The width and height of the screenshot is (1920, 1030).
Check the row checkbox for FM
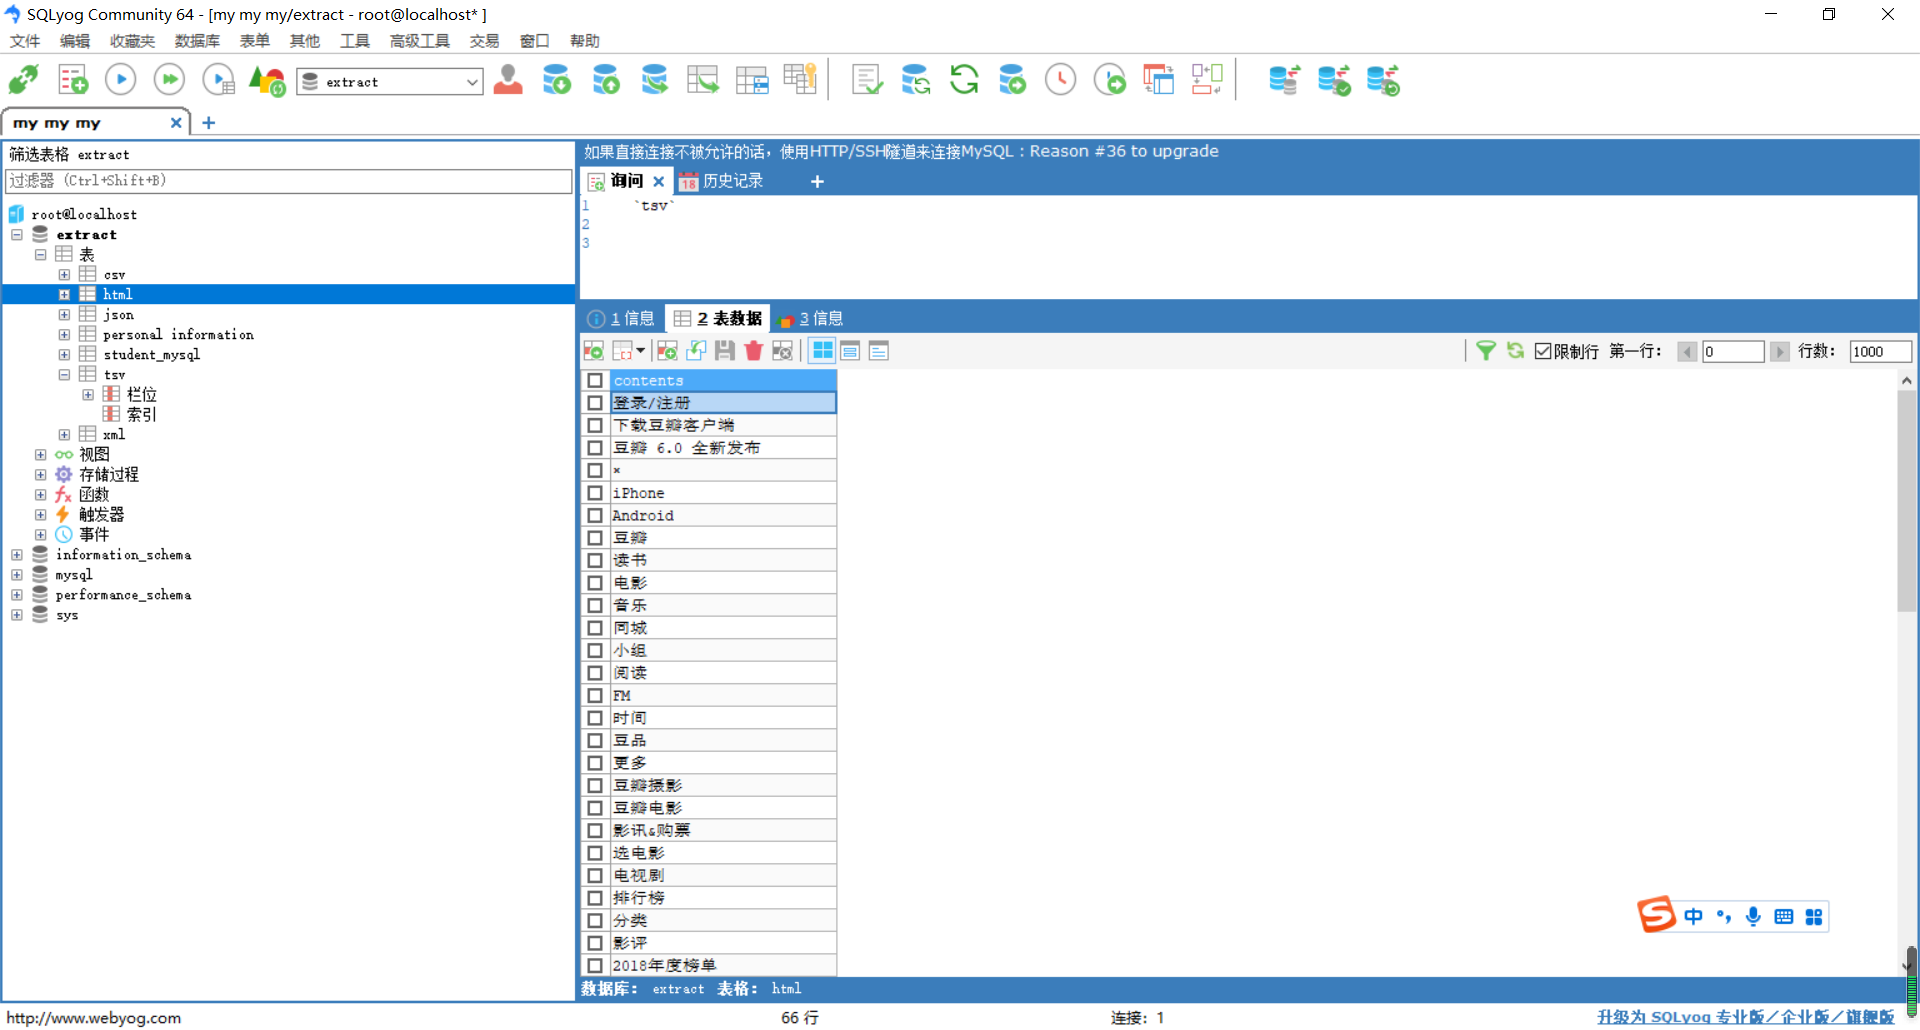coord(595,695)
